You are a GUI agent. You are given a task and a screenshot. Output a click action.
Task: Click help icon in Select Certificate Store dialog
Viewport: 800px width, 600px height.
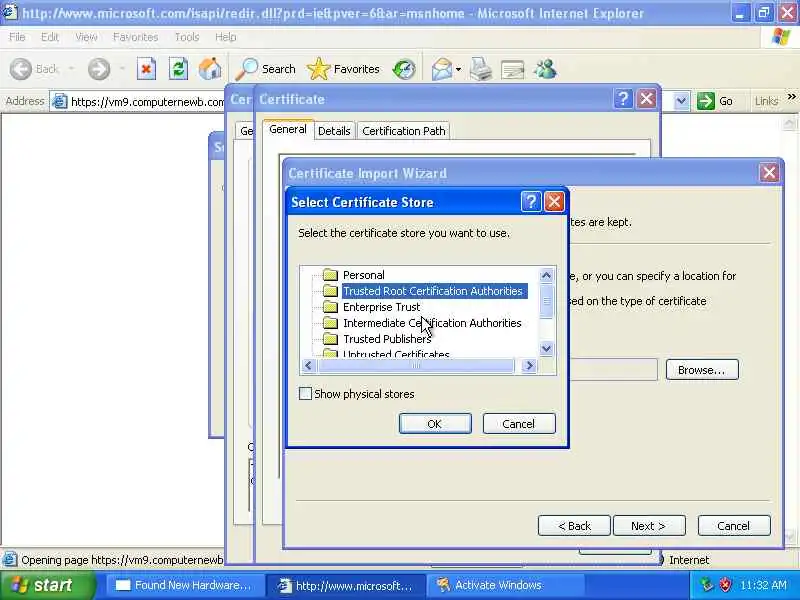pos(531,202)
